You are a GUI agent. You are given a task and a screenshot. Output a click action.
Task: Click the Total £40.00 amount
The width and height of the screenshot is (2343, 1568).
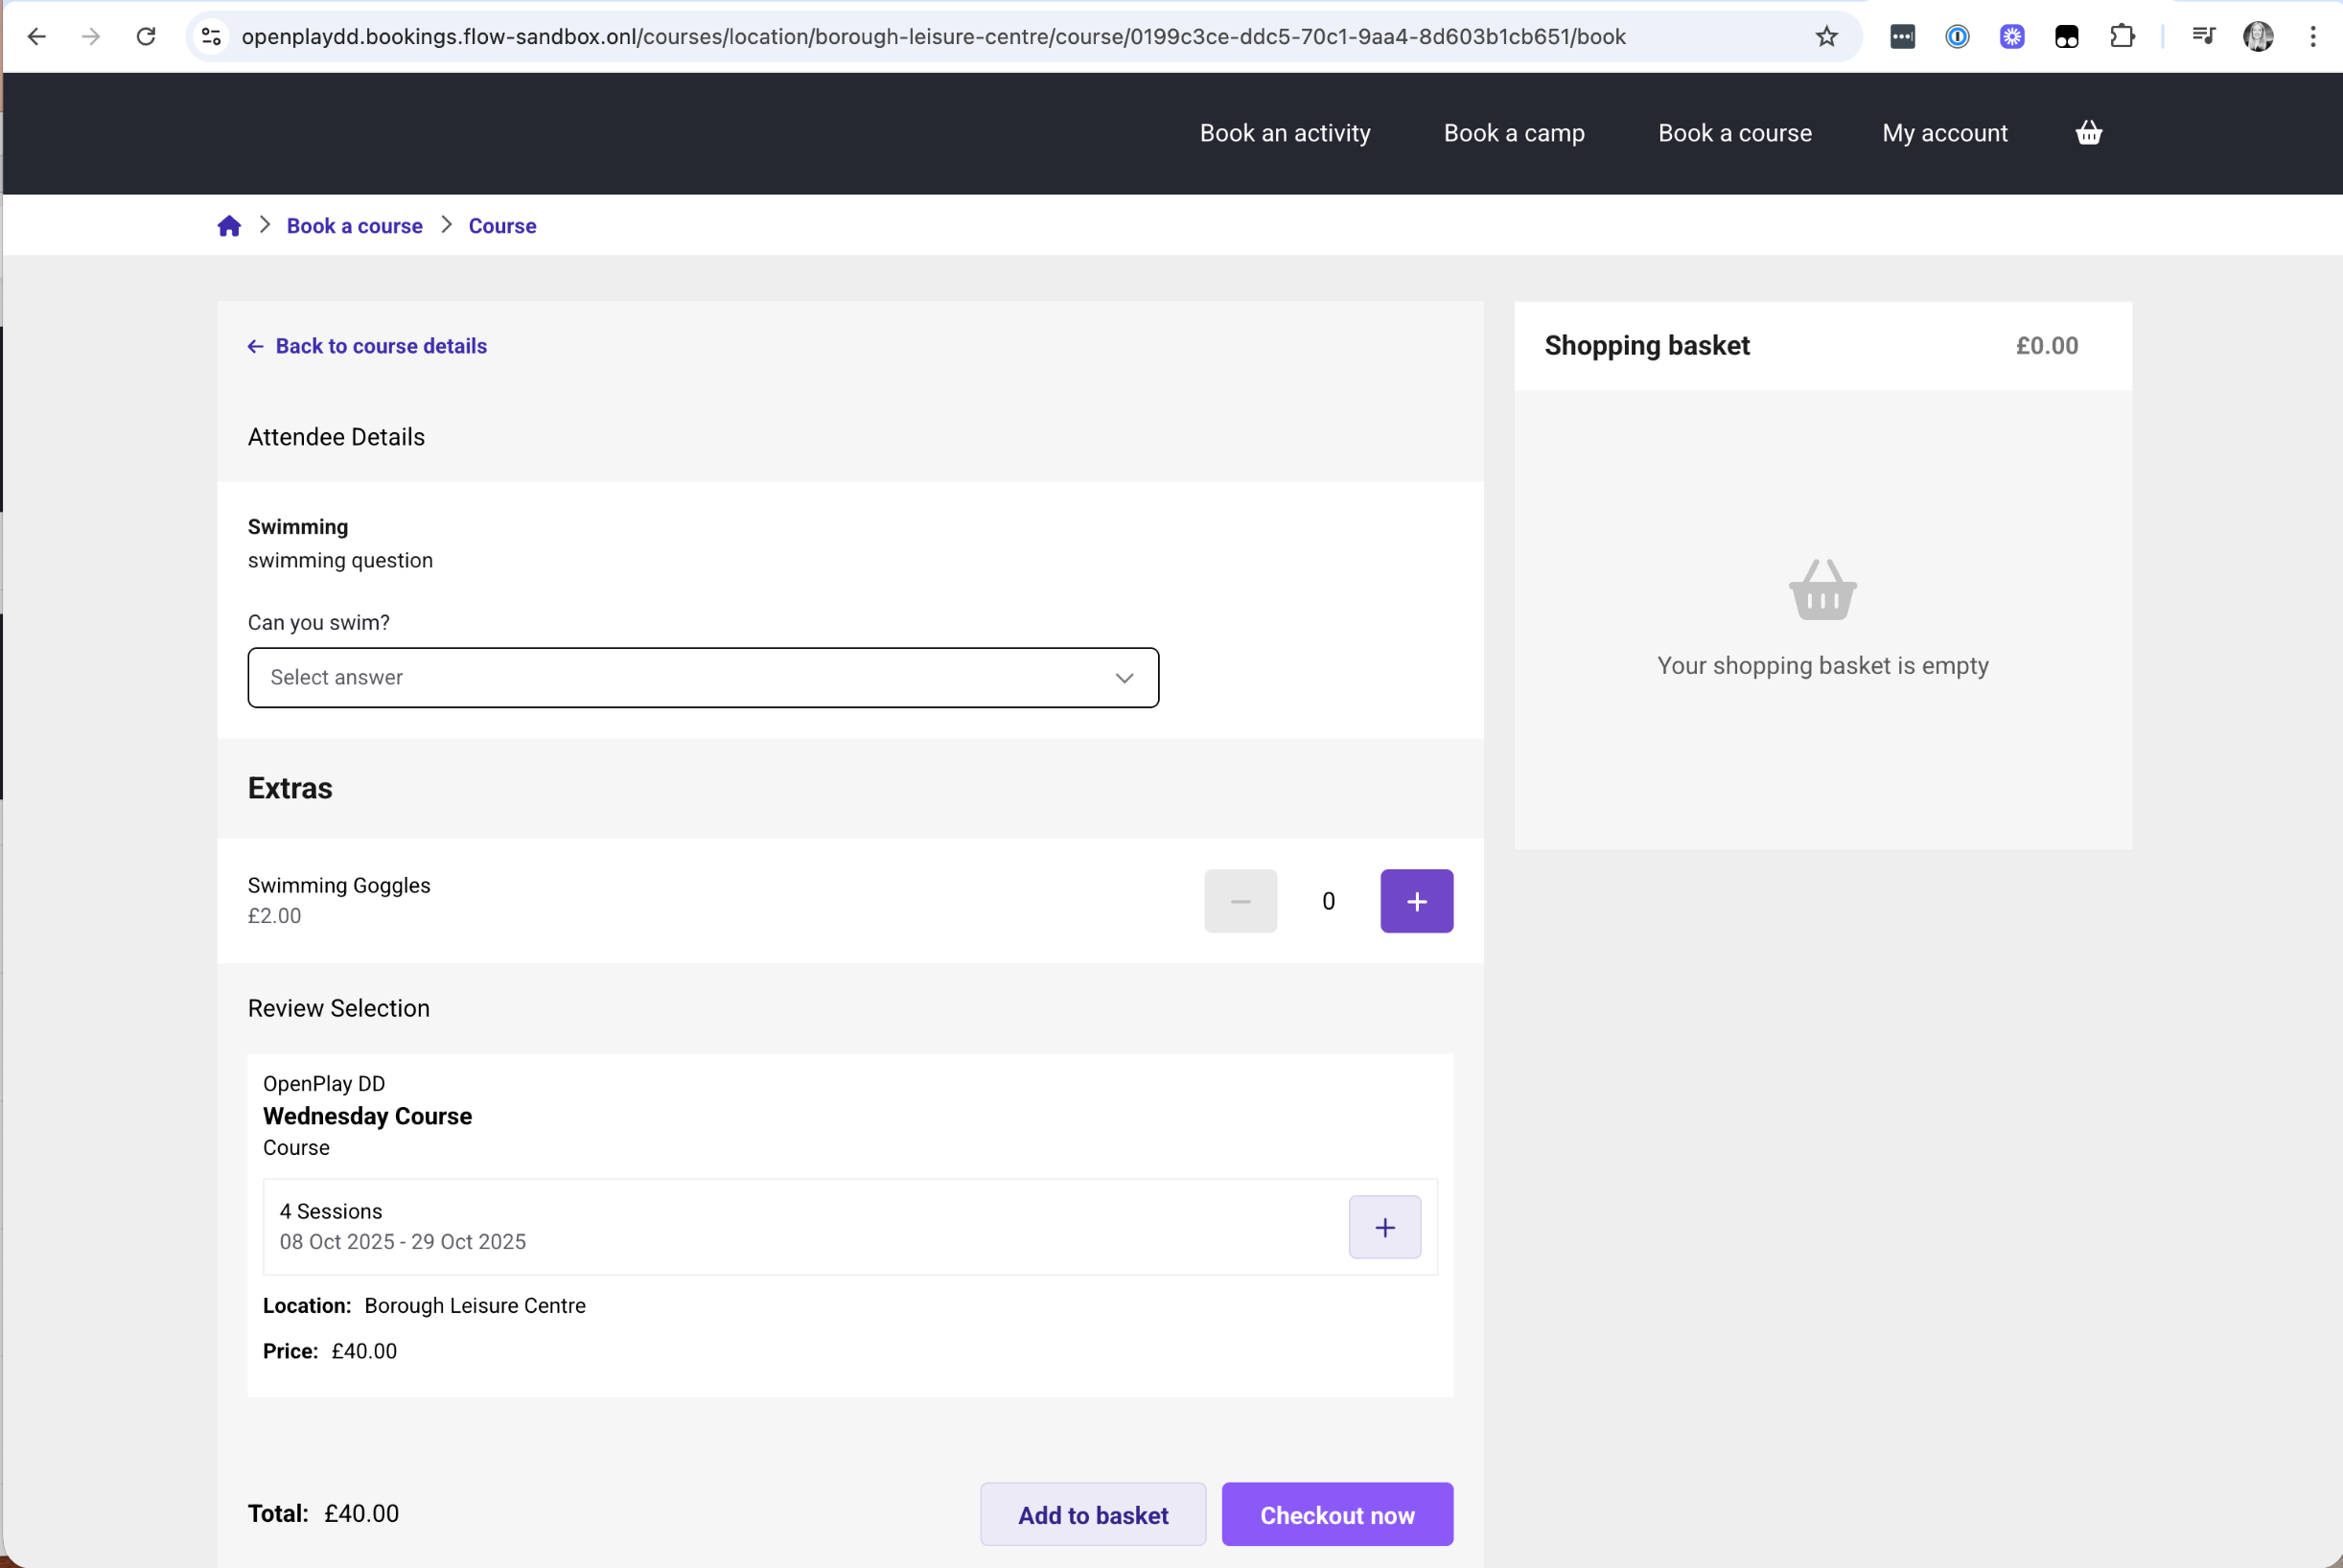tap(361, 1513)
